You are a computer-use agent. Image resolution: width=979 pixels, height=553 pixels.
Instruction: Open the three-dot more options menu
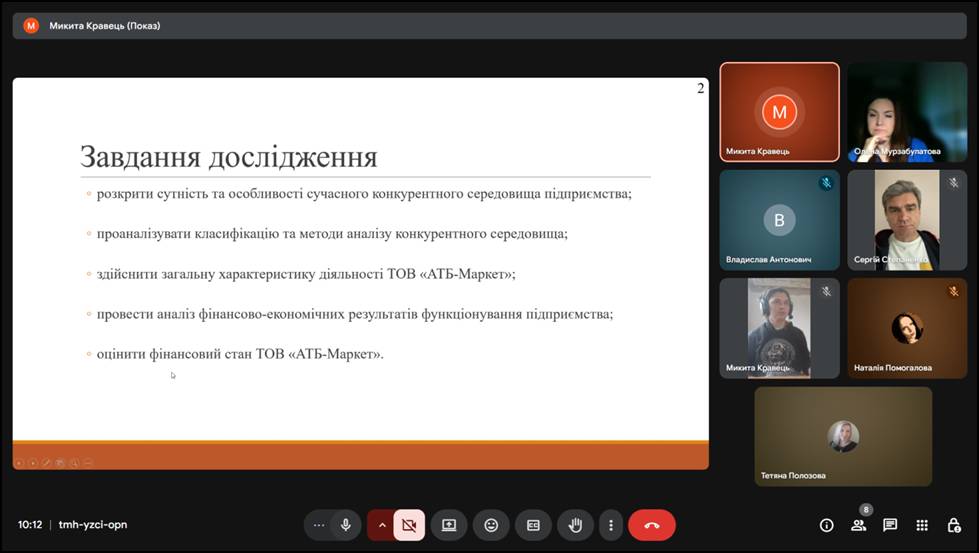click(x=610, y=525)
